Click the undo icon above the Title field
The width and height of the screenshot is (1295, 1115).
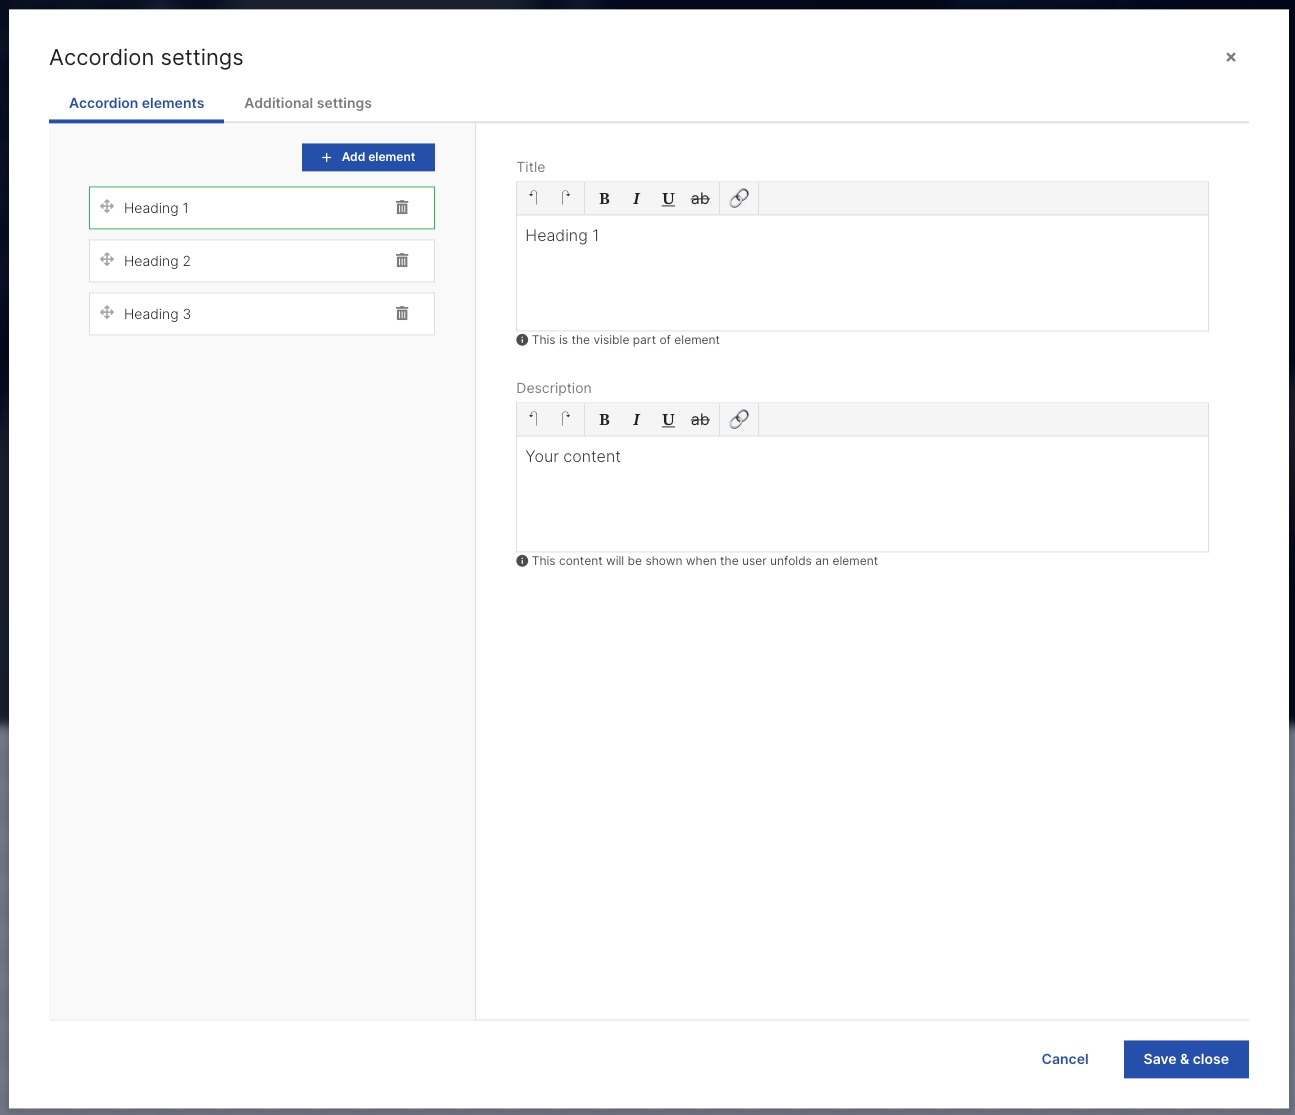coord(534,198)
